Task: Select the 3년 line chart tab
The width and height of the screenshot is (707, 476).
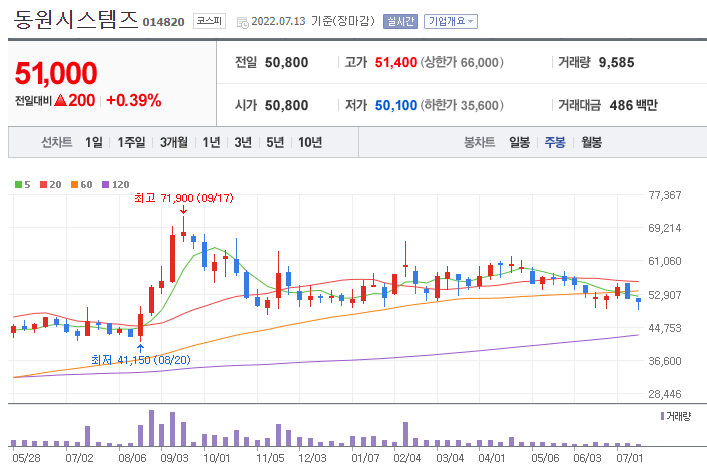Action: click(243, 142)
